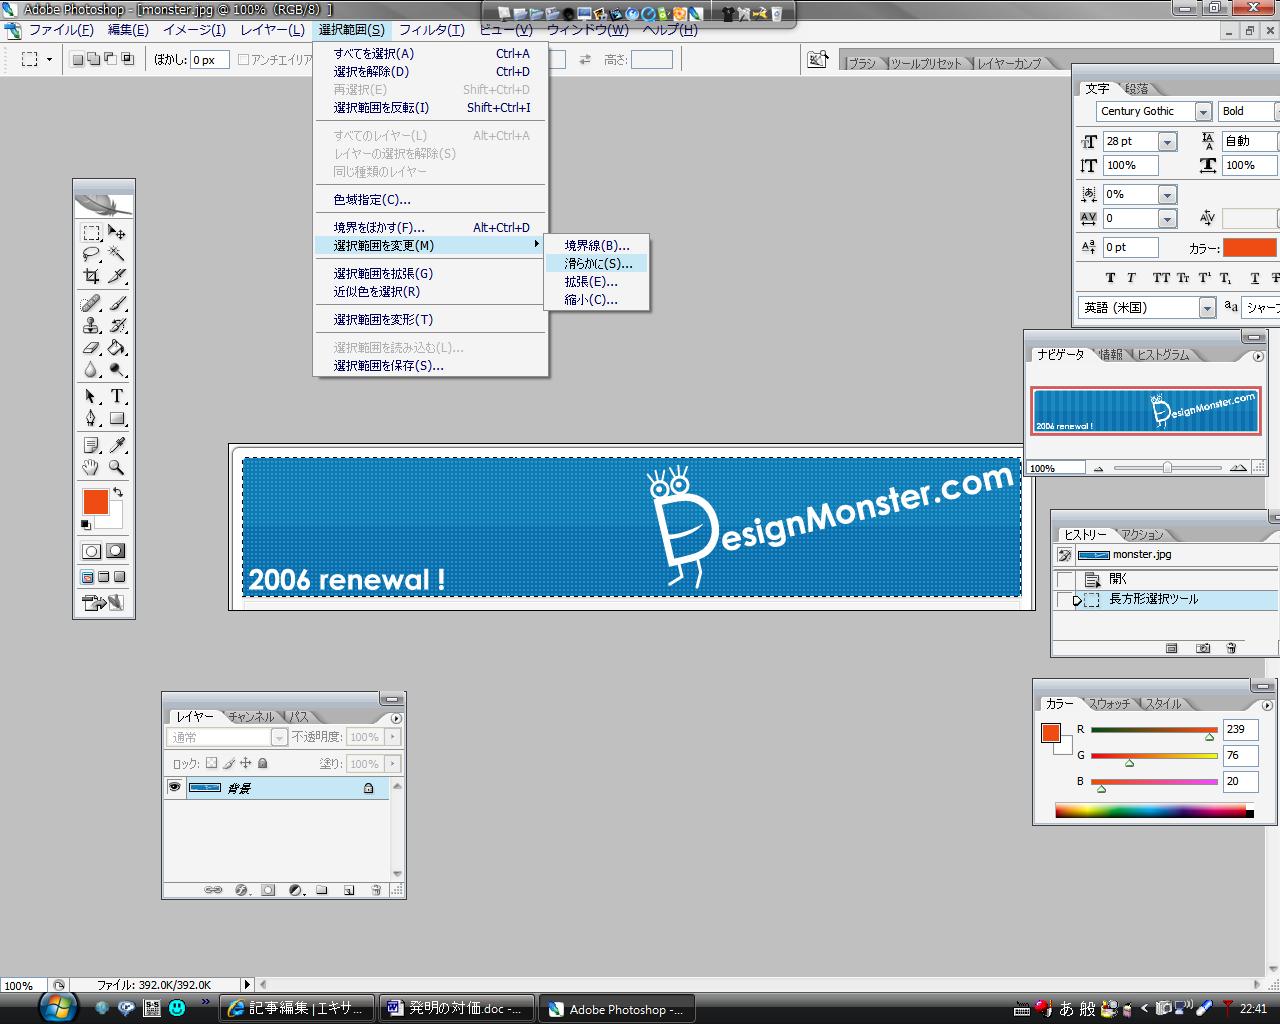Image resolution: width=1280 pixels, height=1024 pixels.
Task: Click the ぼかし feather input field
Action: click(209, 60)
